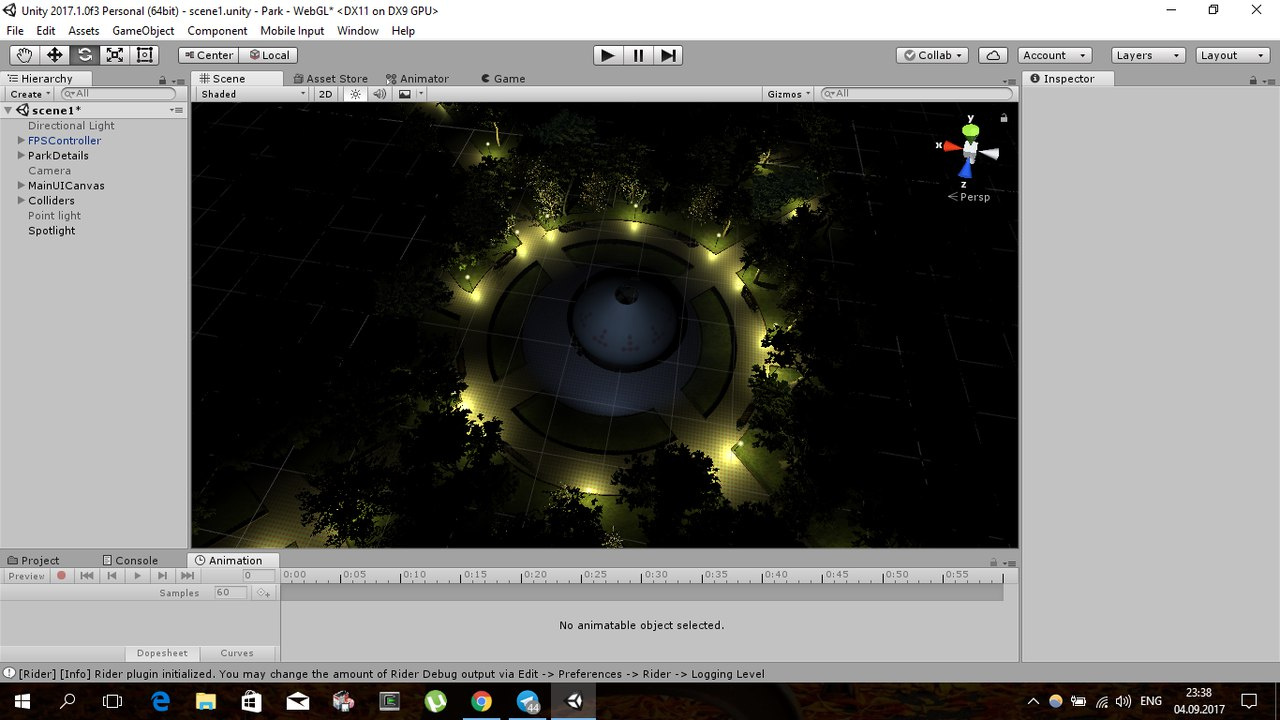Click the Add keyframe button
1280x720 pixels.
coord(263,593)
